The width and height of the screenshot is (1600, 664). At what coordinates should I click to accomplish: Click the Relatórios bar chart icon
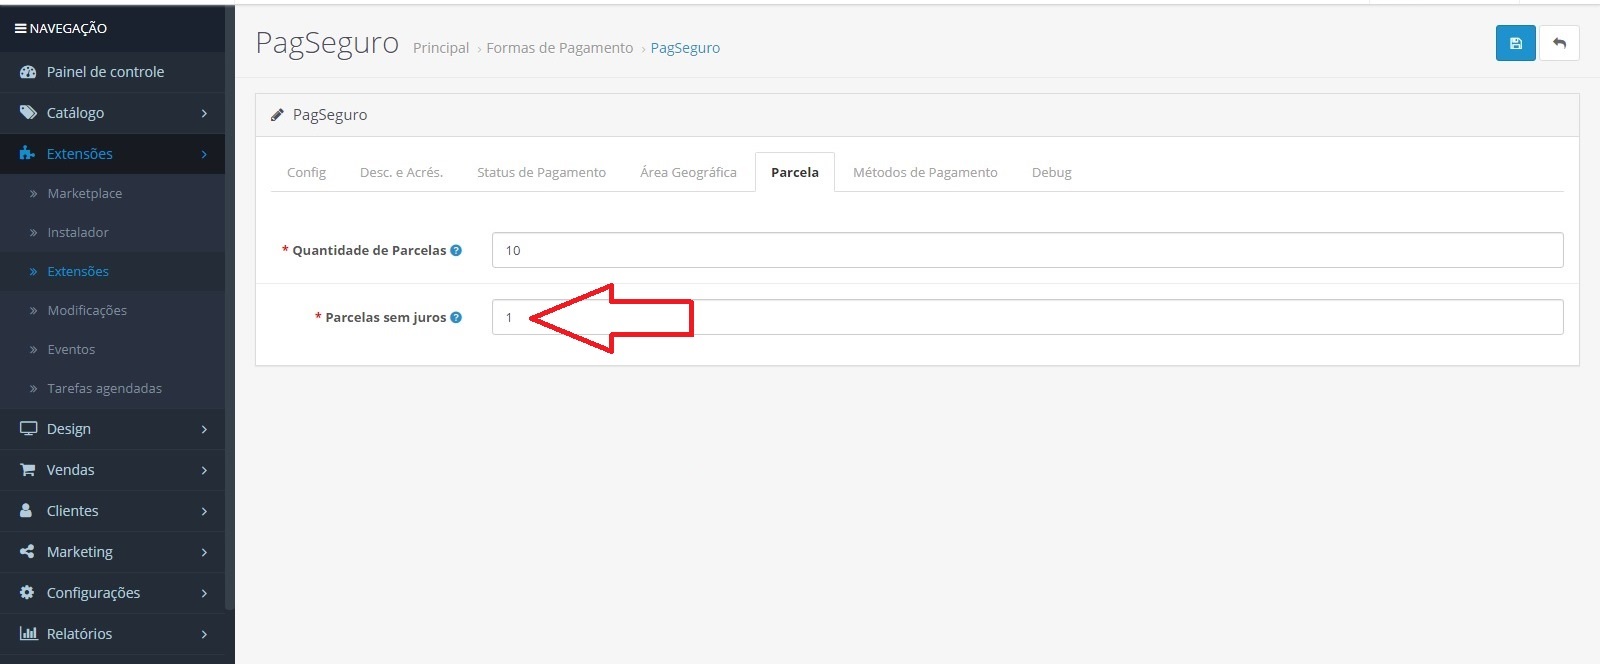pyautogui.click(x=28, y=634)
